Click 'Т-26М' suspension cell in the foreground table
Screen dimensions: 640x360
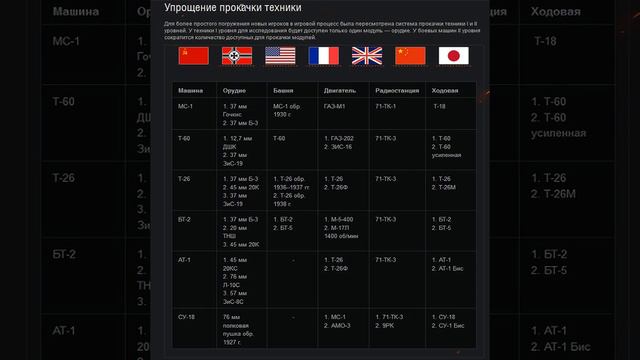[444, 187]
